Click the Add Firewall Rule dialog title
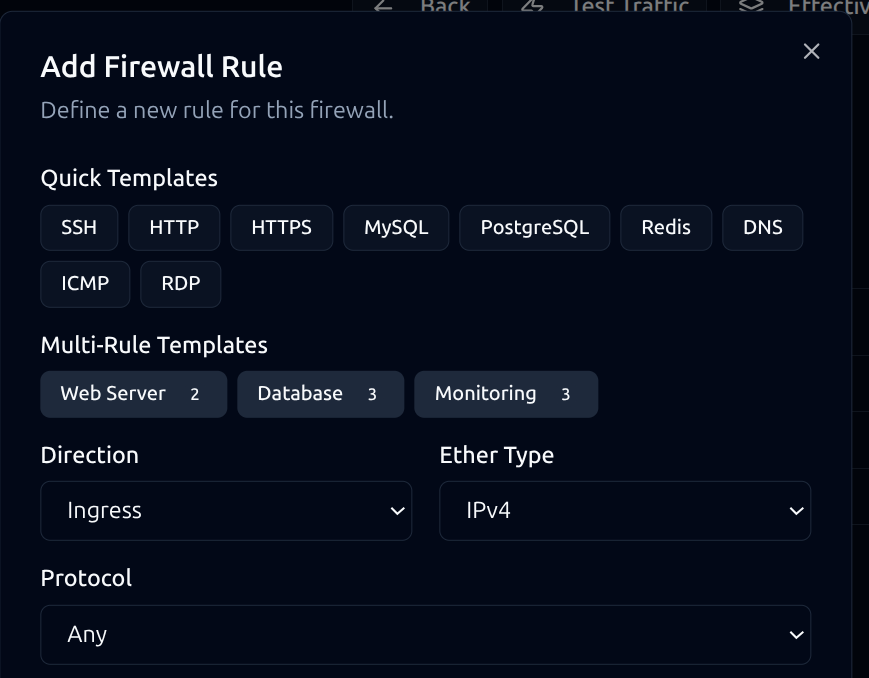The width and height of the screenshot is (869, 678). pos(162,66)
